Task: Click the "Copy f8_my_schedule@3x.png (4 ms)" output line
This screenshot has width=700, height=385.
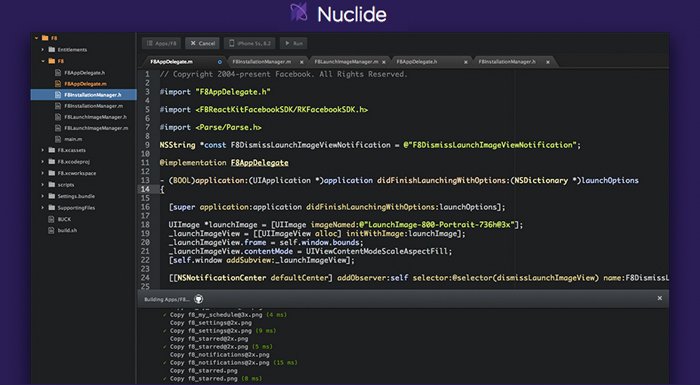Action: pos(225,315)
